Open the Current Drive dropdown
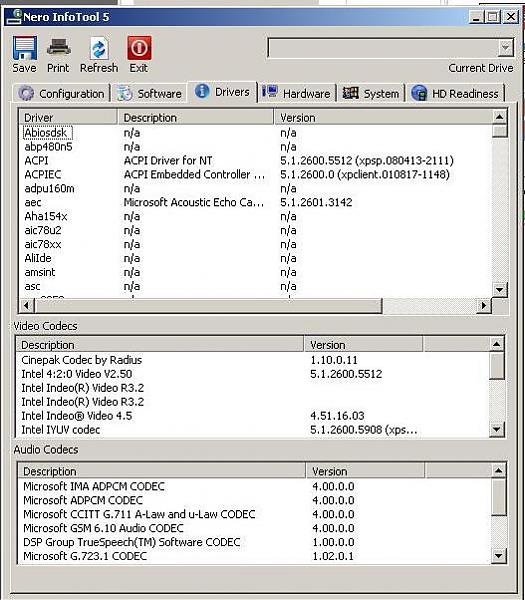Viewport: 525px width, 600px height. (x=505, y=48)
